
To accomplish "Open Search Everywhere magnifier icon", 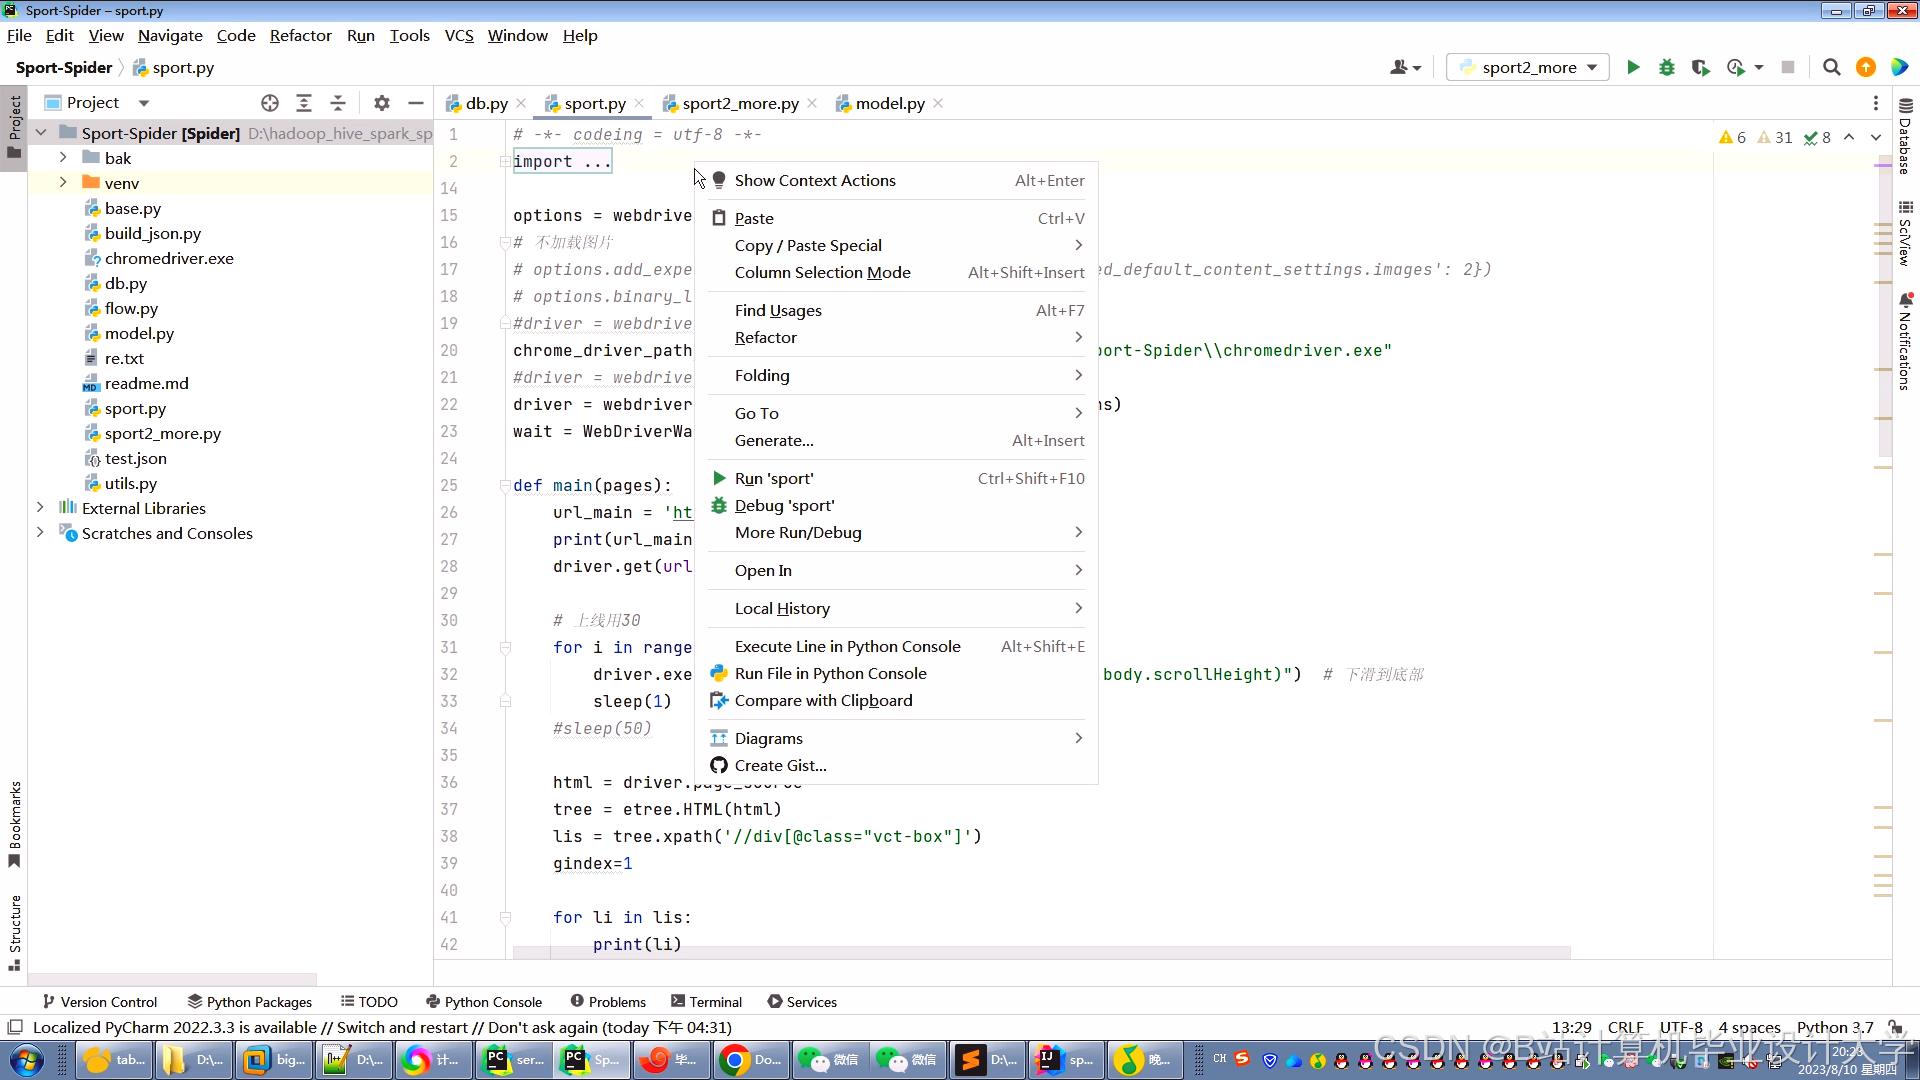I will coord(1831,67).
